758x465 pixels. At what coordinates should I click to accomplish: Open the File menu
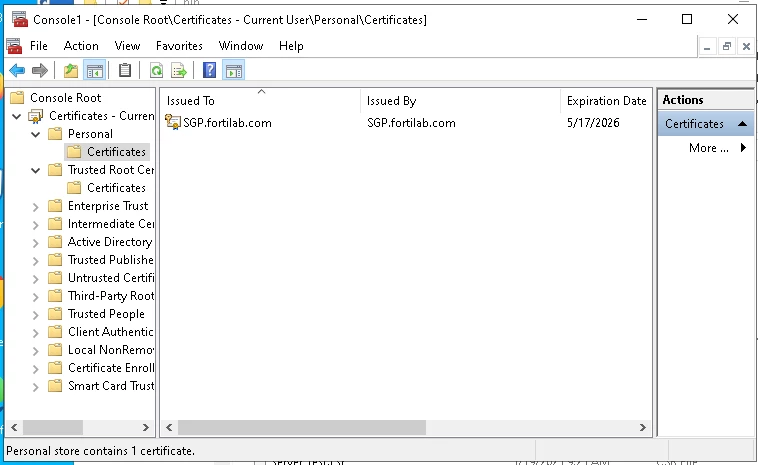coord(39,46)
